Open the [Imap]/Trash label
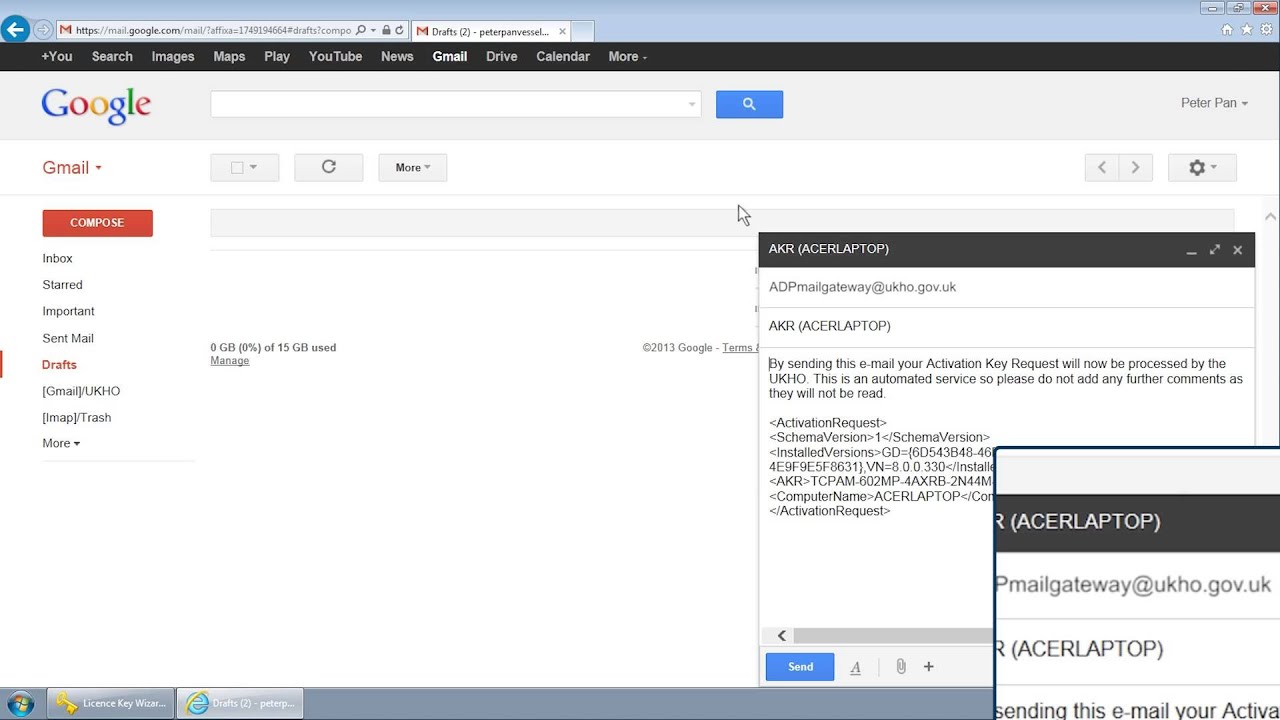Viewport: 1280px width, 720px height. [x=77, y=417]
